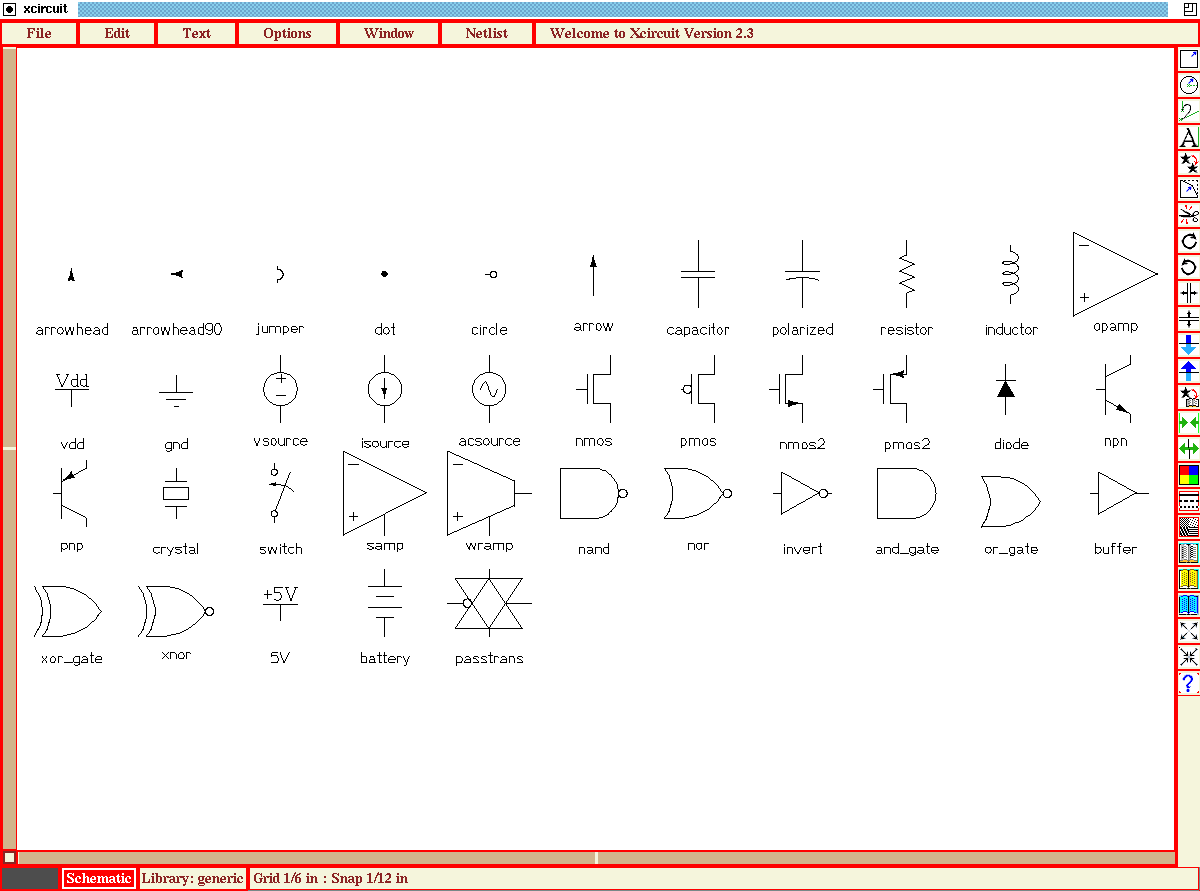Click the Help question mark icon
Screen dimensions: 1200x891
(x=1189, y=683)
